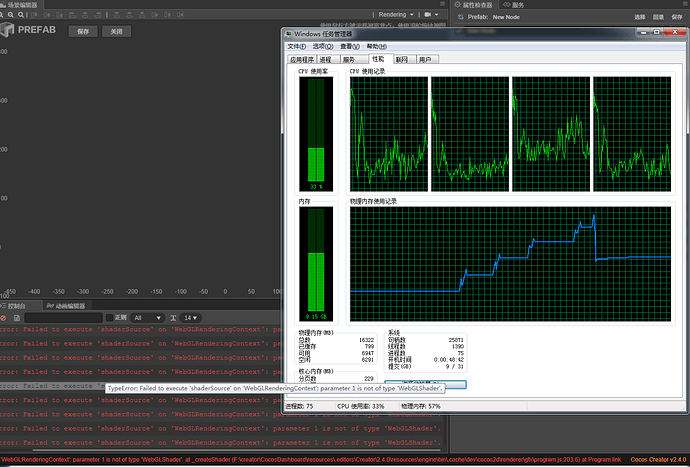Click 选择 button in inspector header

point(639,17)
